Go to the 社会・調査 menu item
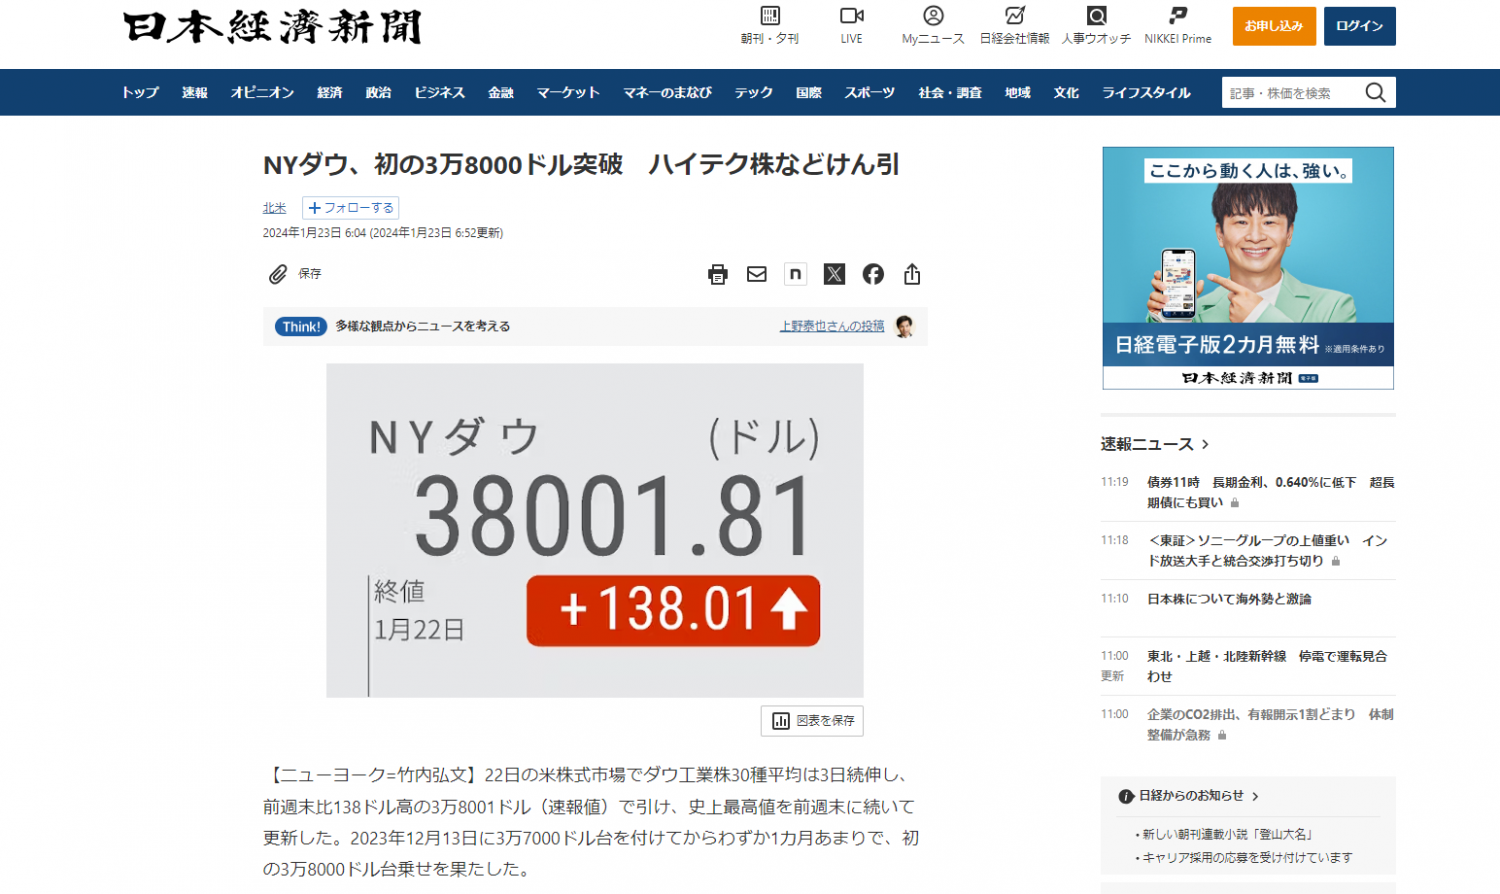Viewport: 1500px width, 894px height. tap(950, 93)
